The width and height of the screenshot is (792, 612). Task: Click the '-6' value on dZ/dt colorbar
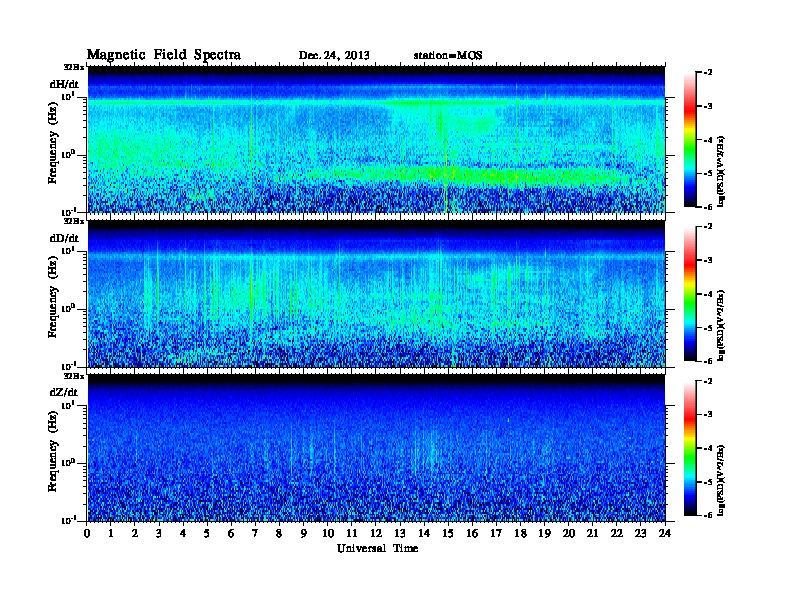[x=707, y=515]
